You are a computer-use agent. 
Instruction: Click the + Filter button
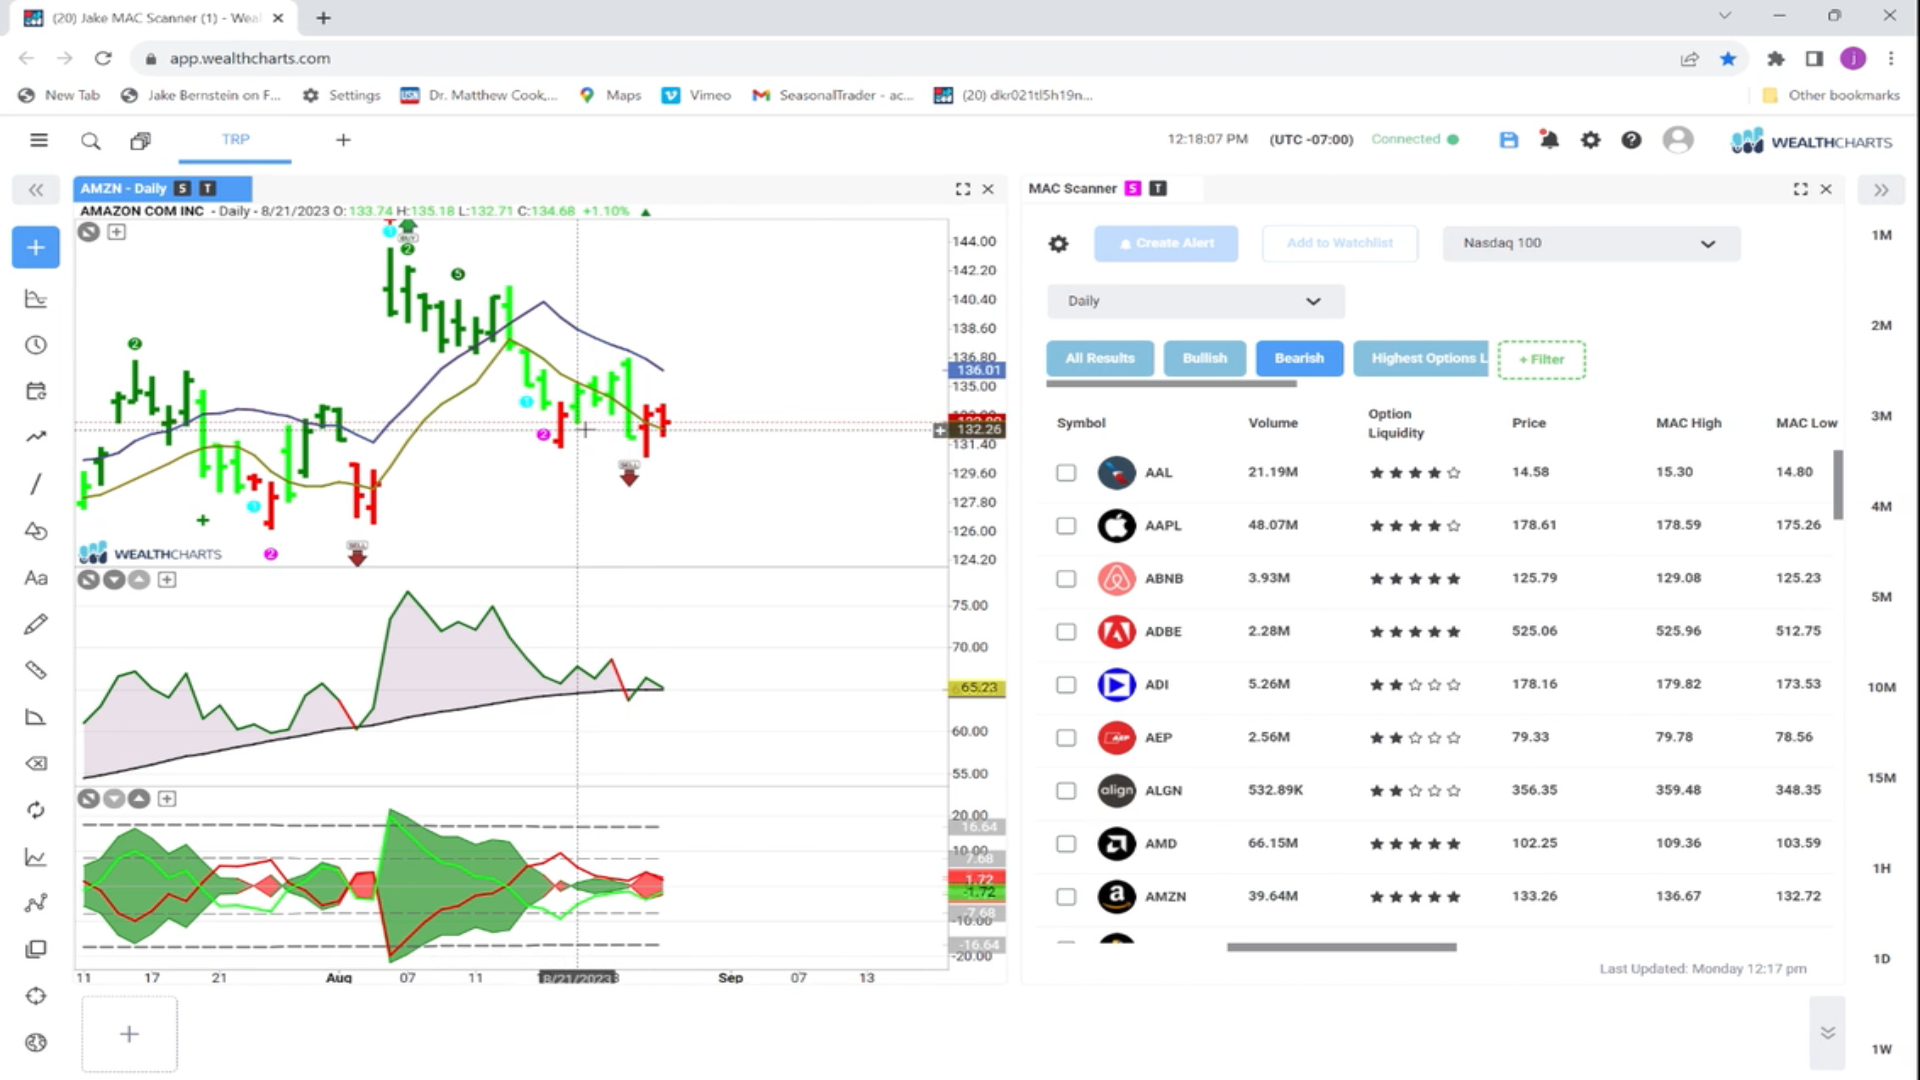(1541, 360)
